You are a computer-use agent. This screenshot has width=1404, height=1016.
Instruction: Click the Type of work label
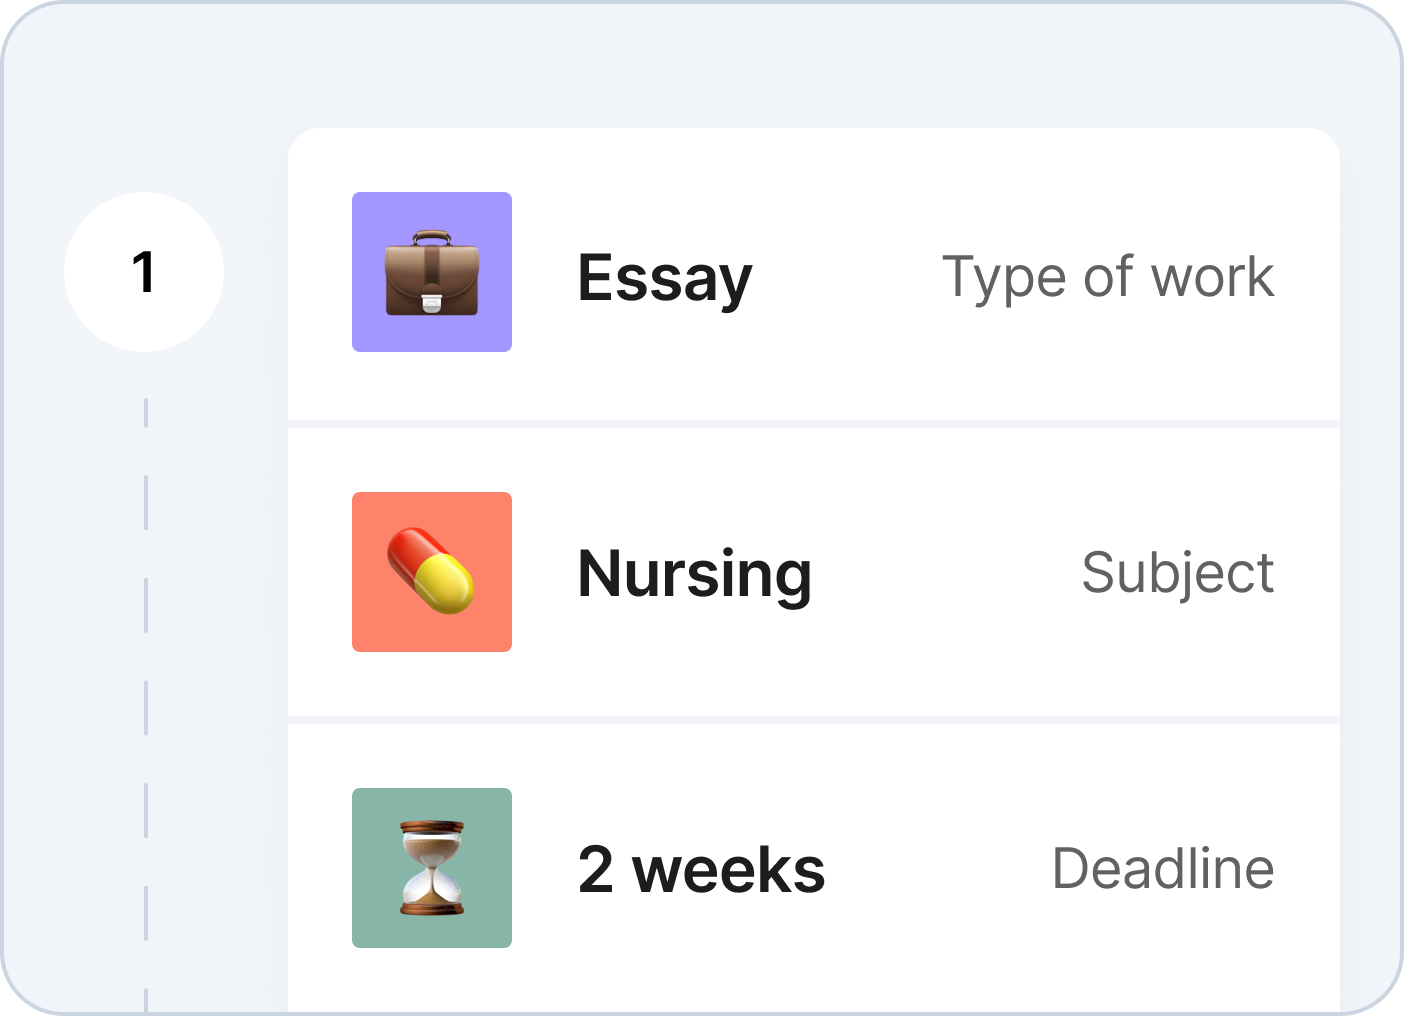click(1108, 278)
